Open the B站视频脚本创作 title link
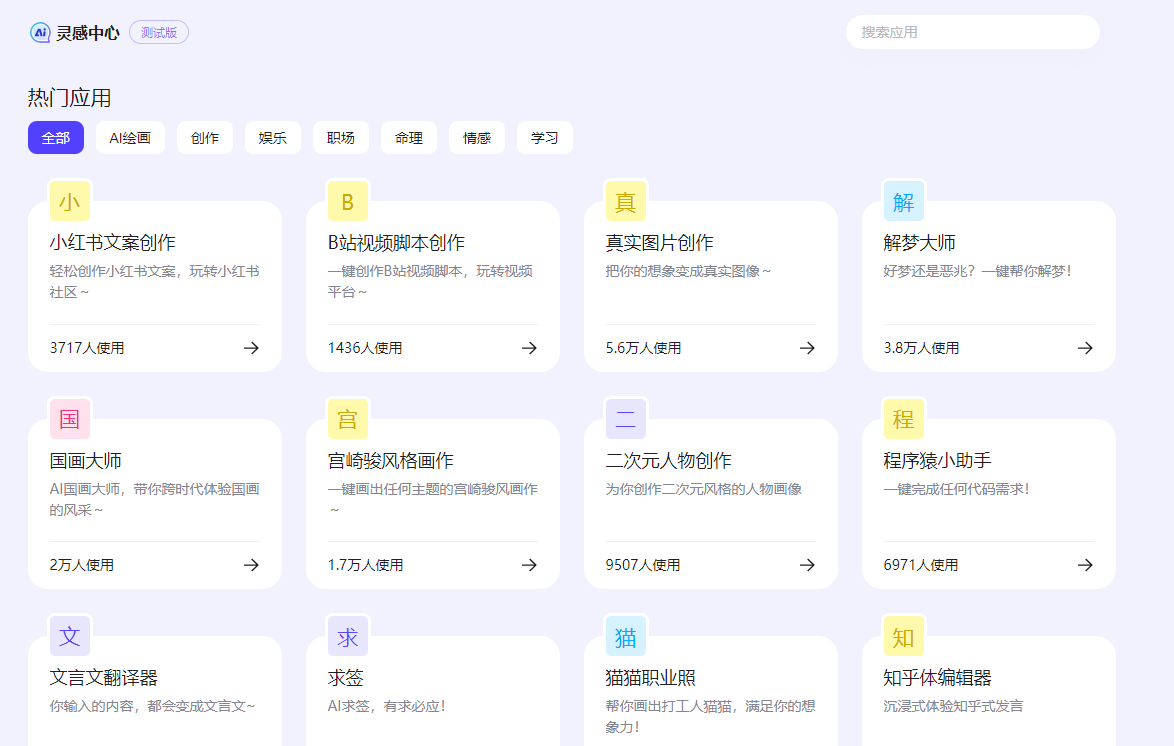 point(396,243)
